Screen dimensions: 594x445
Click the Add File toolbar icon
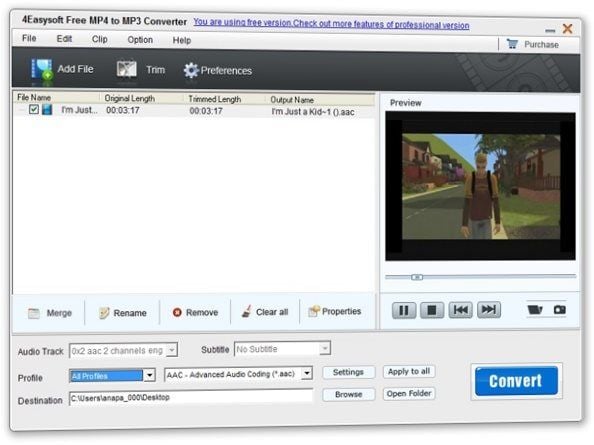42,69
